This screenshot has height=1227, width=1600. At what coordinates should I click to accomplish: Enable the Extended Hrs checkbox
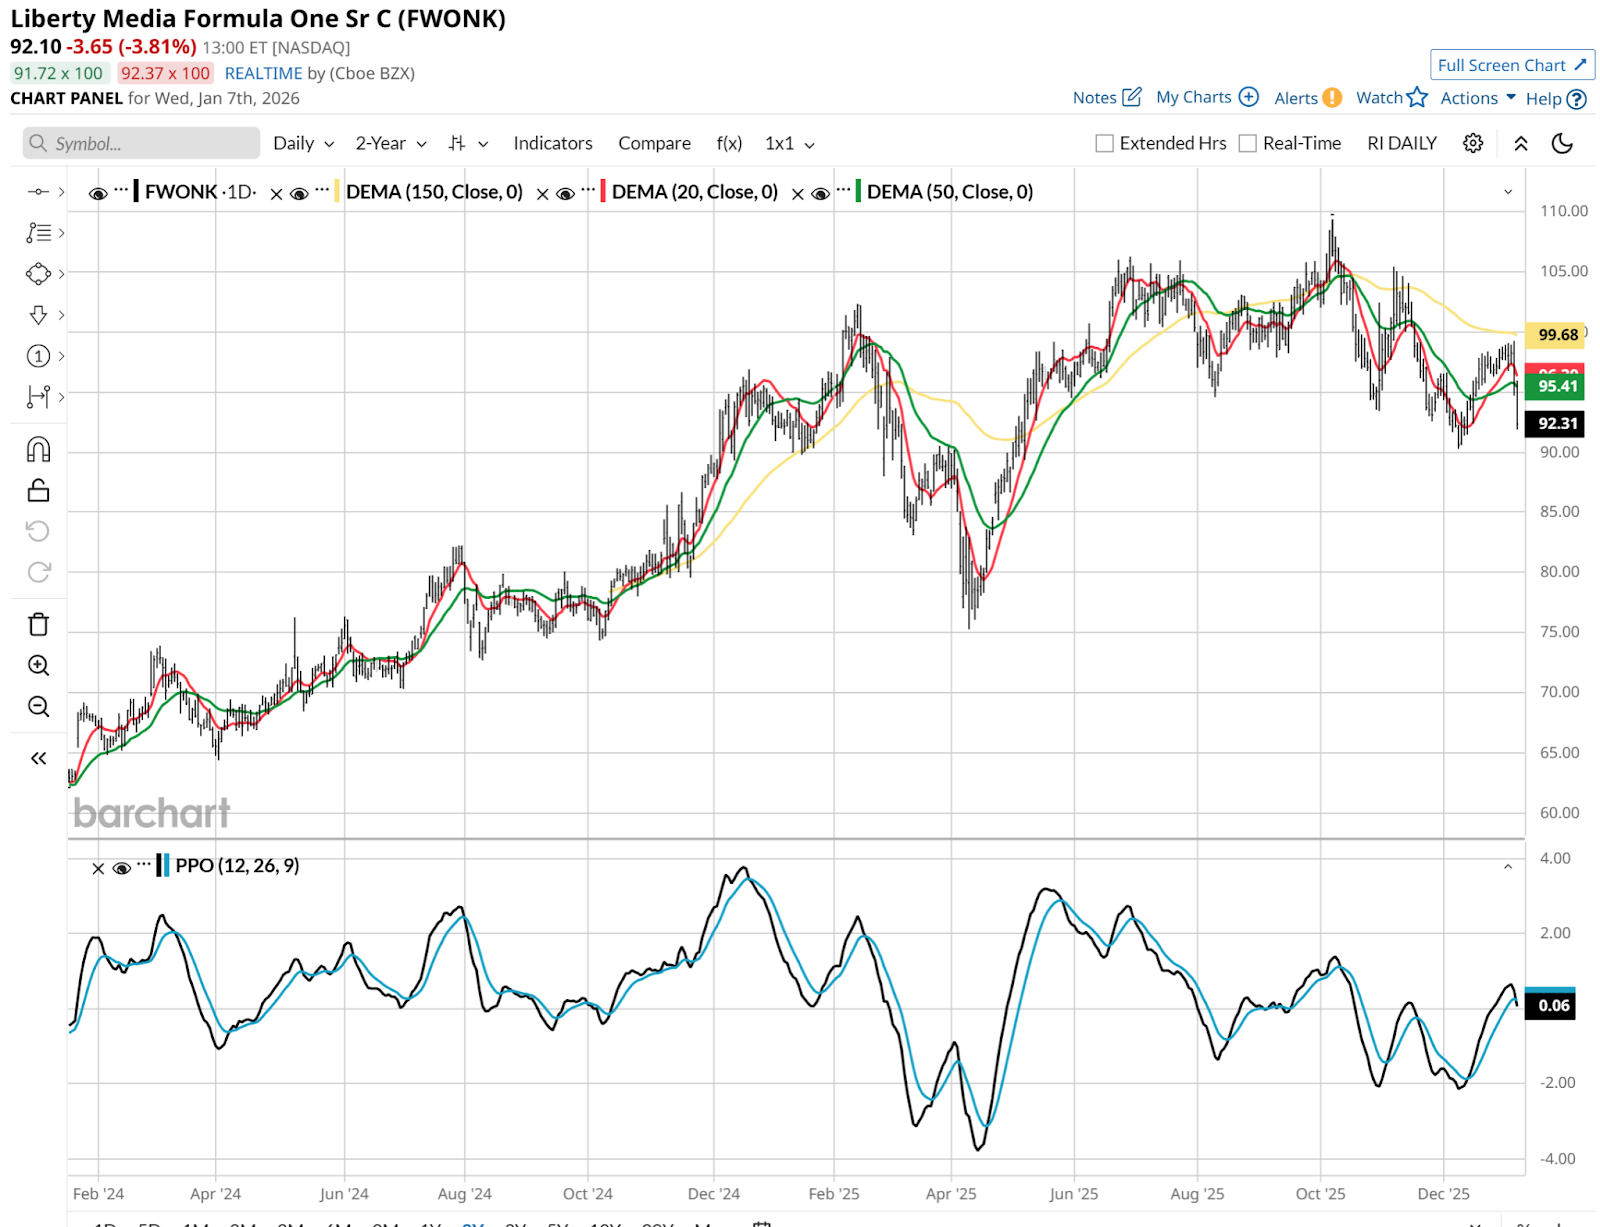pos(1104,143)
